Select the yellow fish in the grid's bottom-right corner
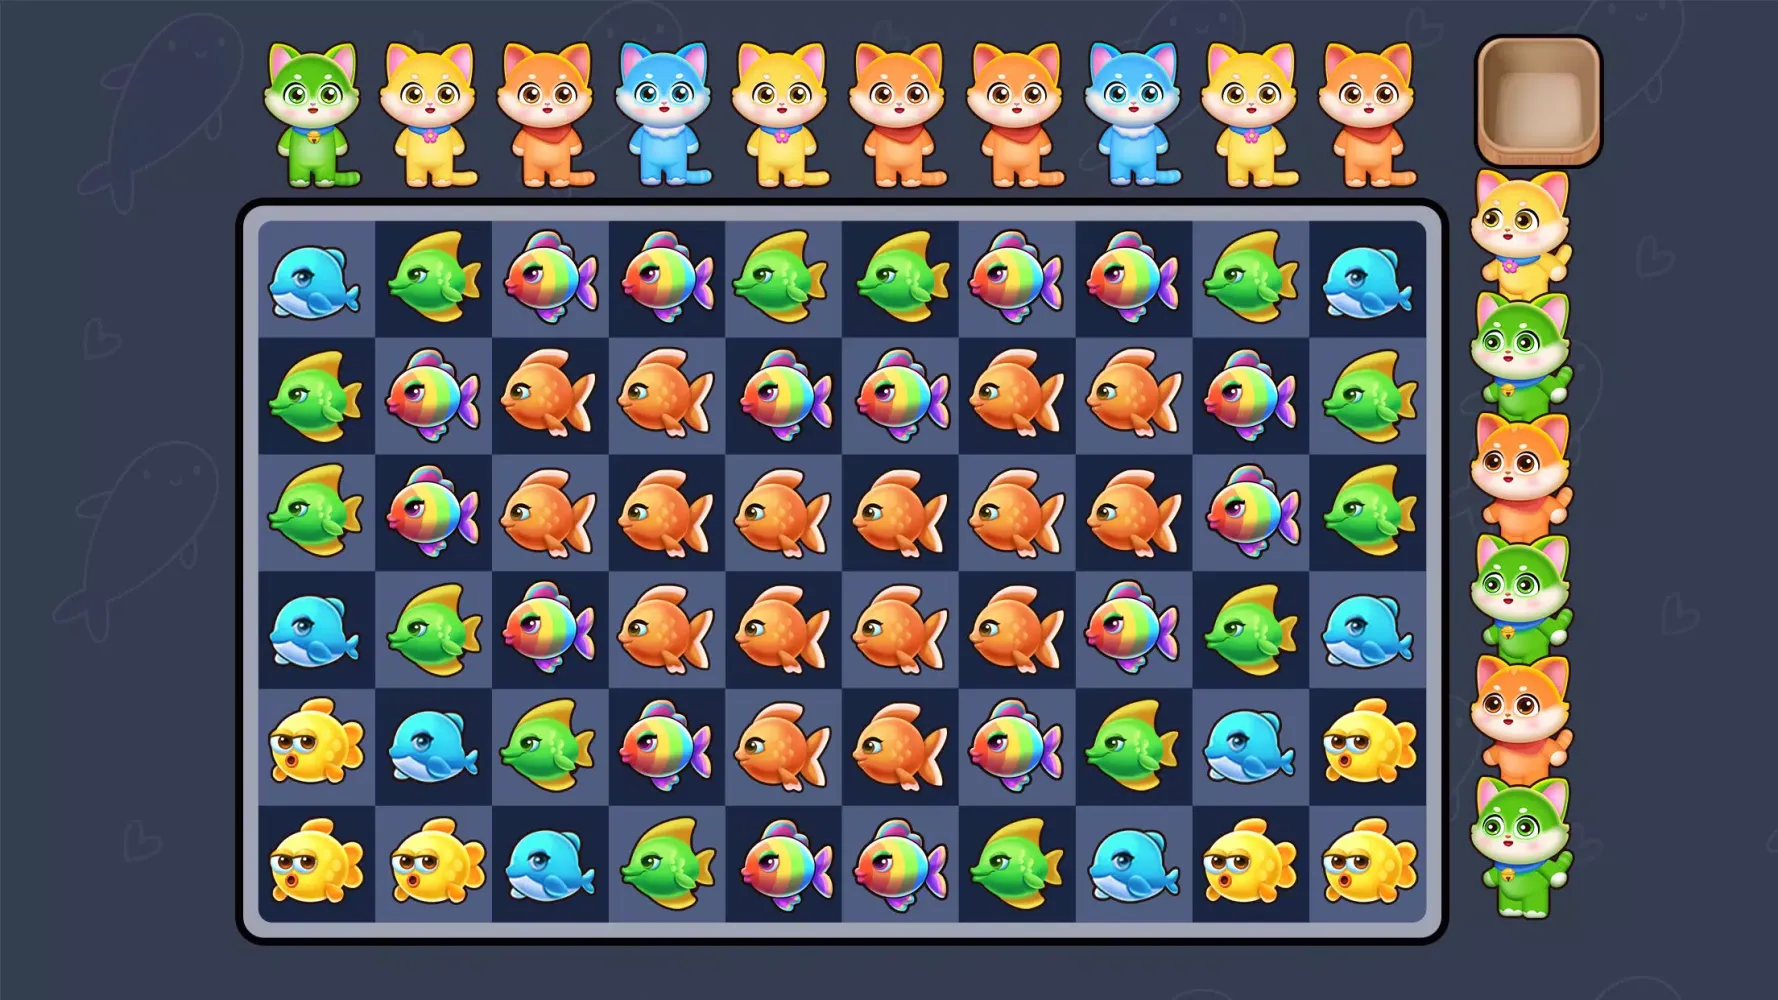Viewport: 1778px width, 1000px height. tap(1369, 863)
